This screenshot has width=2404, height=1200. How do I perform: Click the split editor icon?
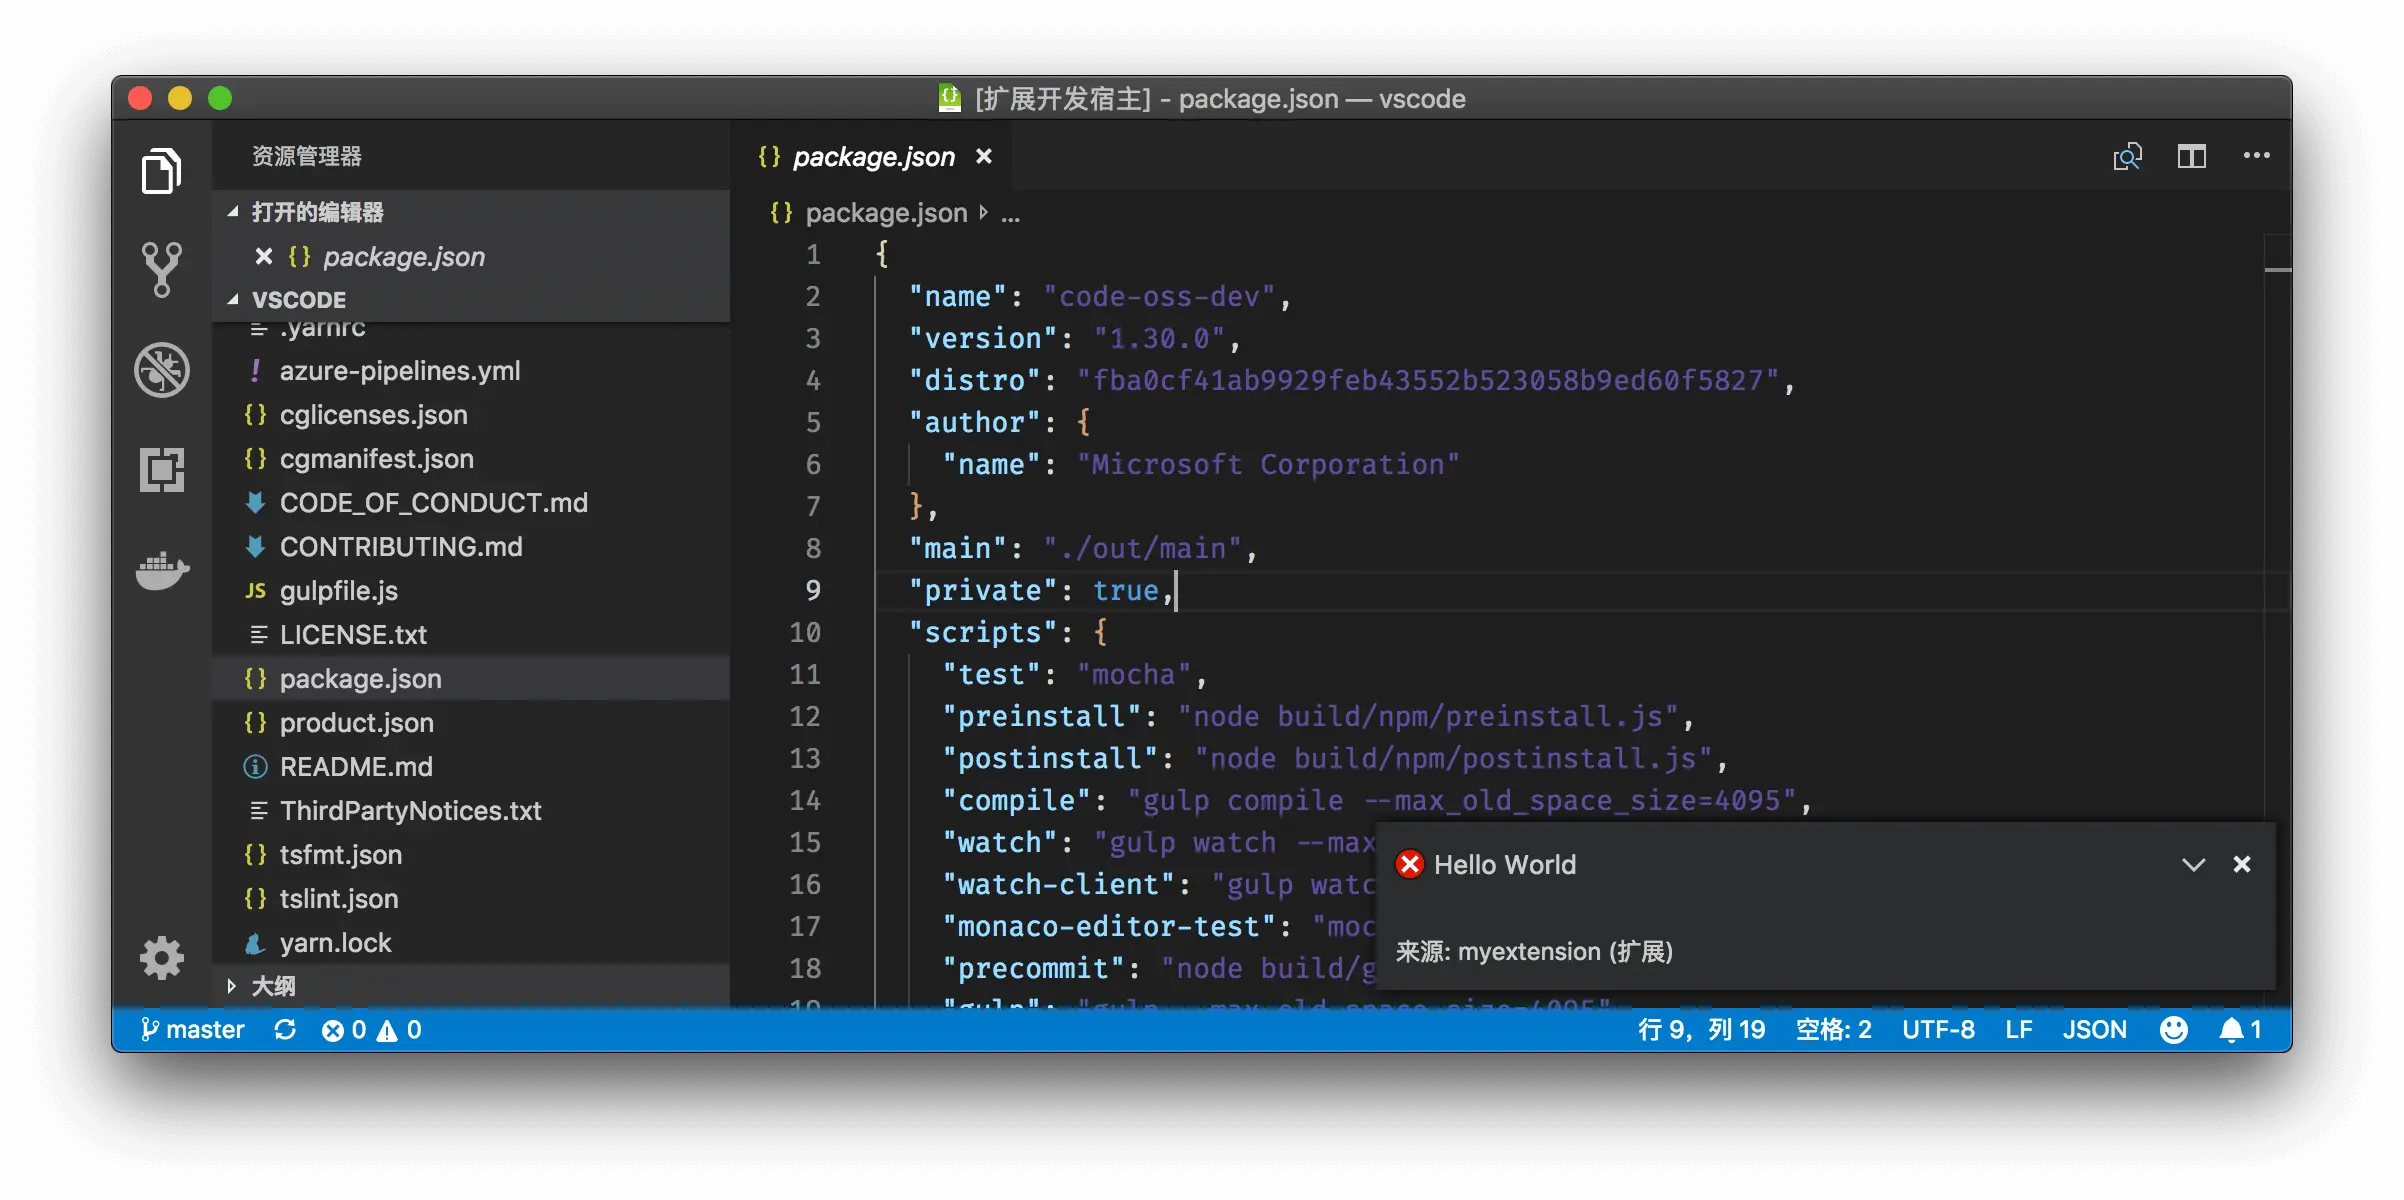pyautogui.click(x=2191, y=156)
